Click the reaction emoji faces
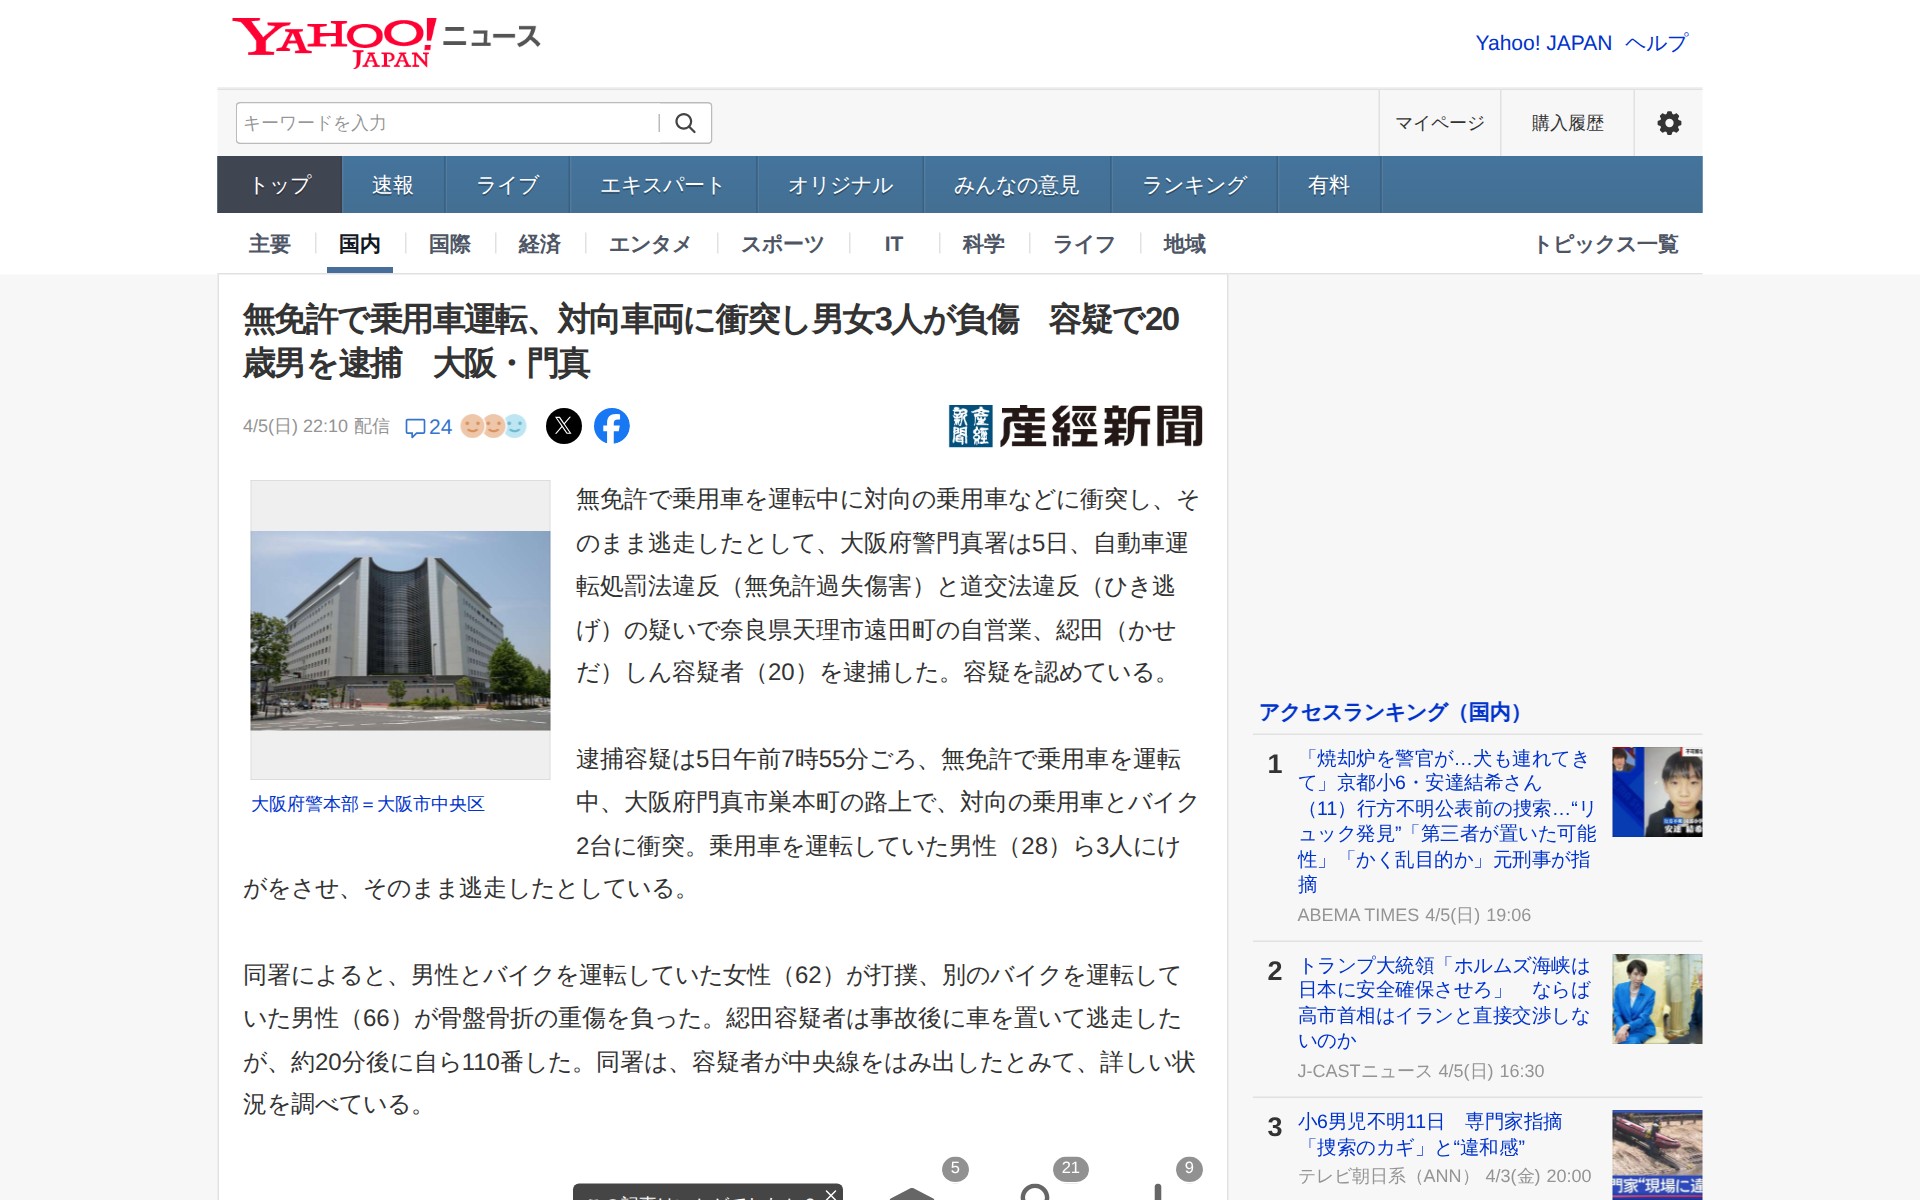 [x=493, y=426]
